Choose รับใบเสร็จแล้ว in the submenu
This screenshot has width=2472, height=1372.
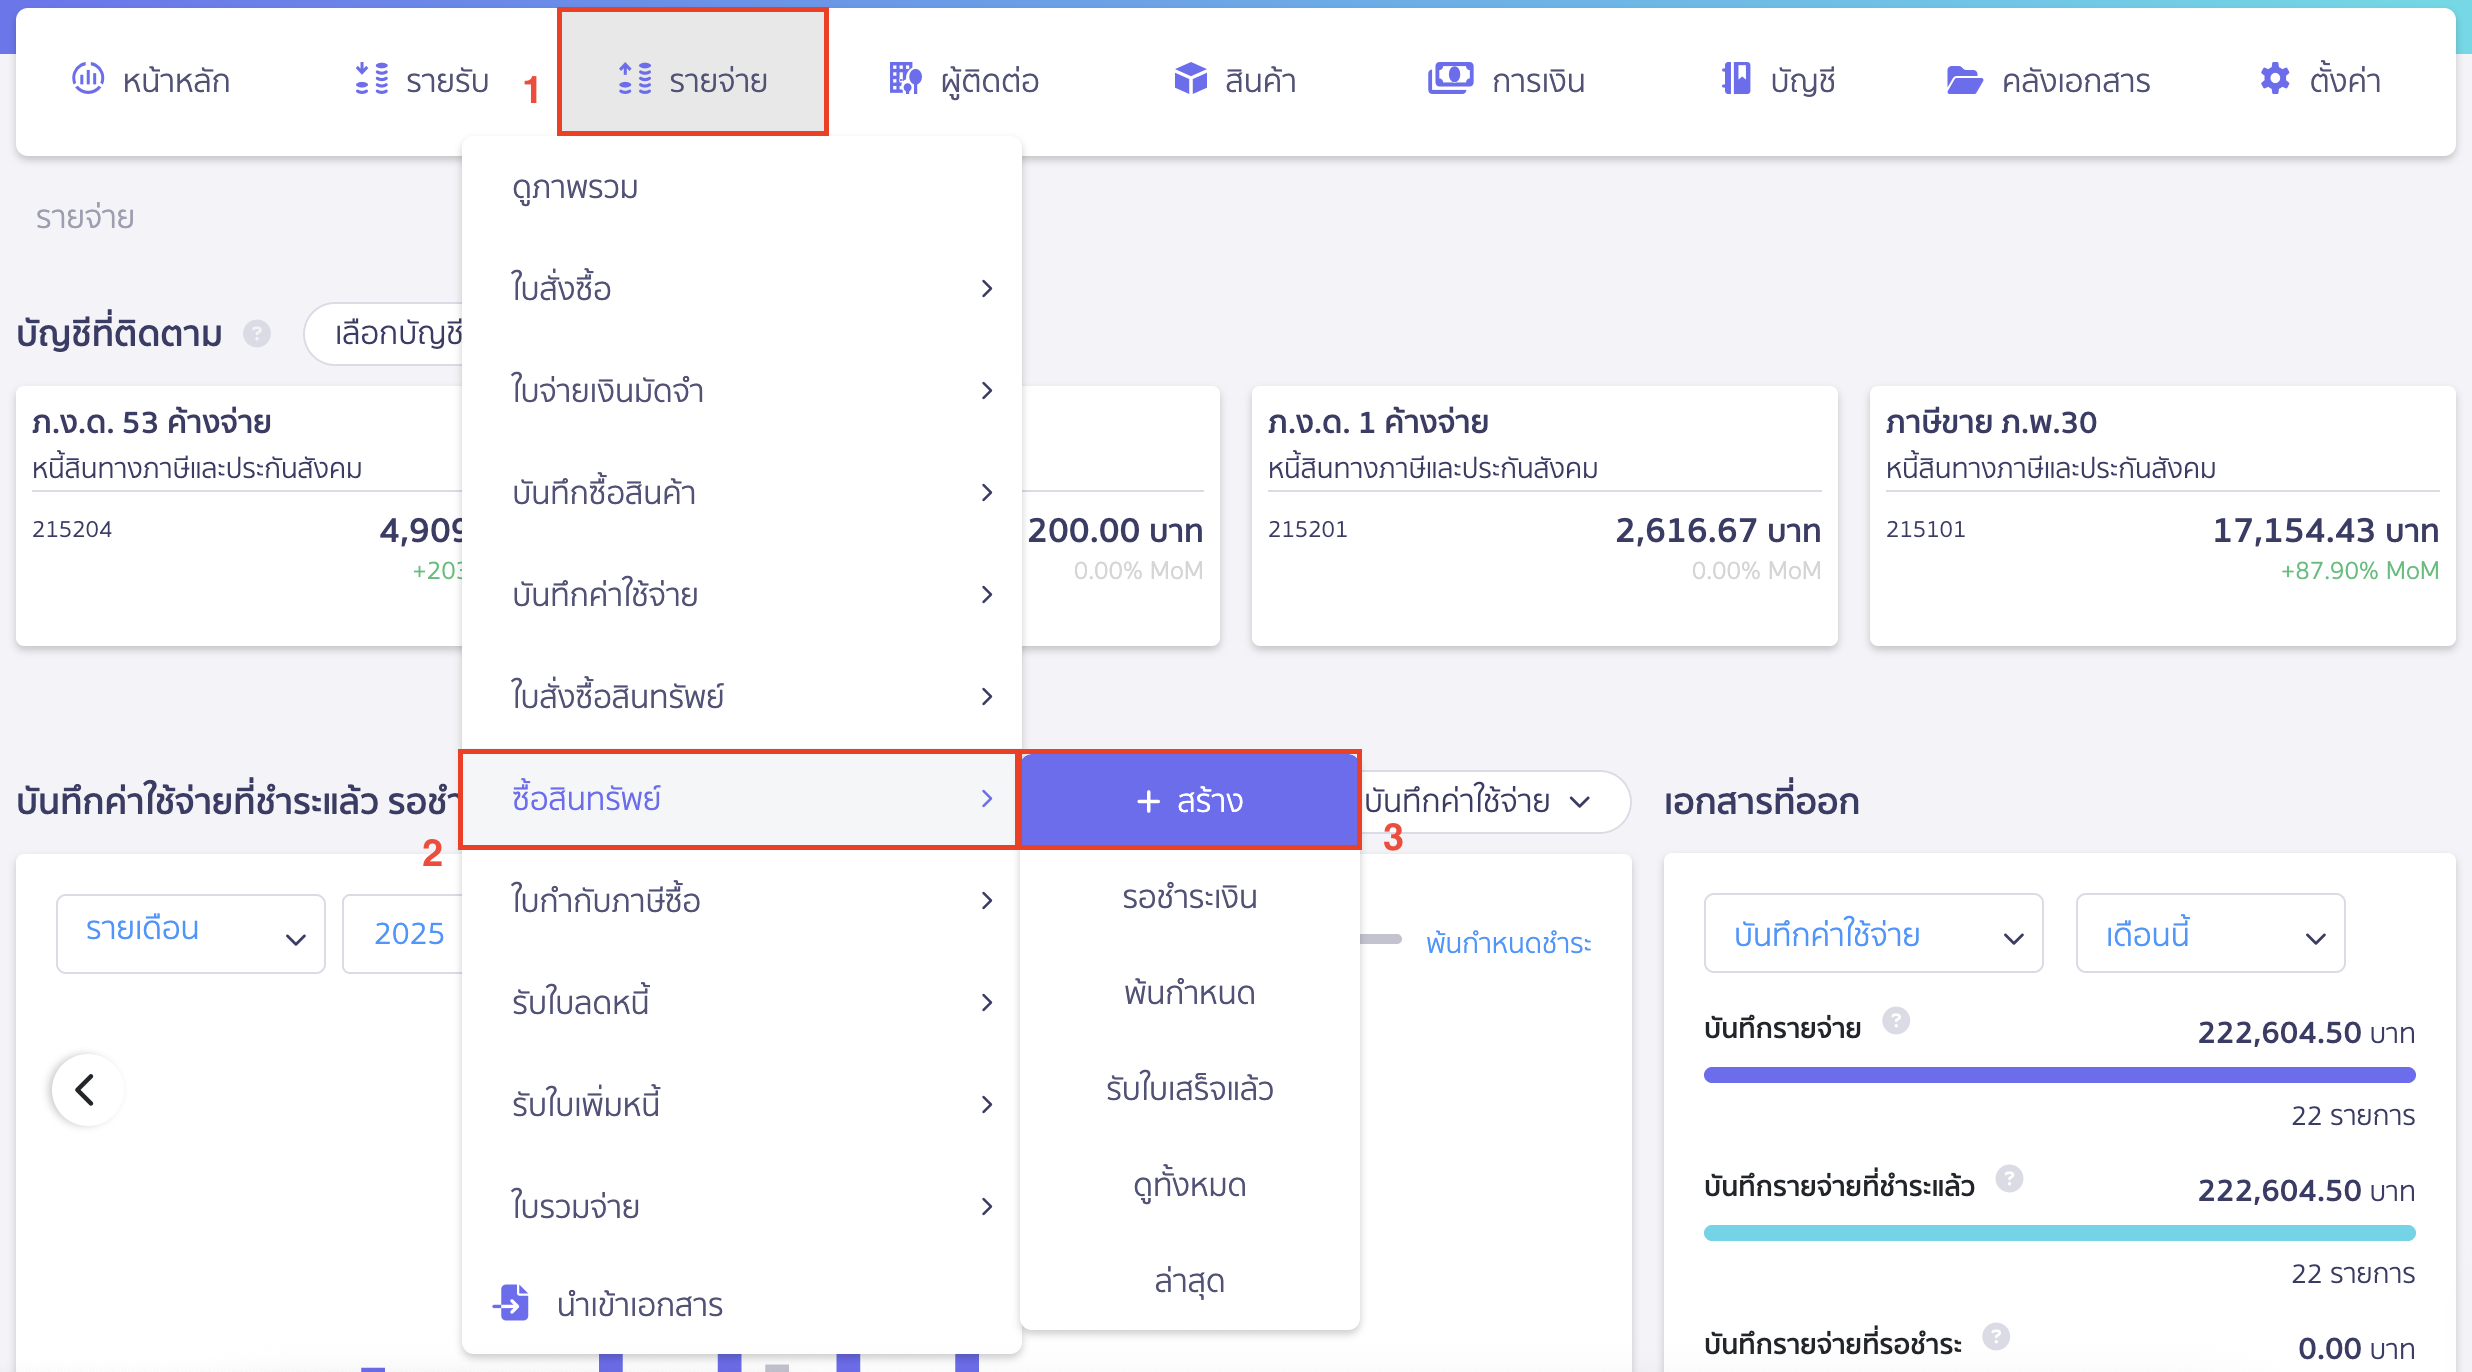click(1189, 1089)
